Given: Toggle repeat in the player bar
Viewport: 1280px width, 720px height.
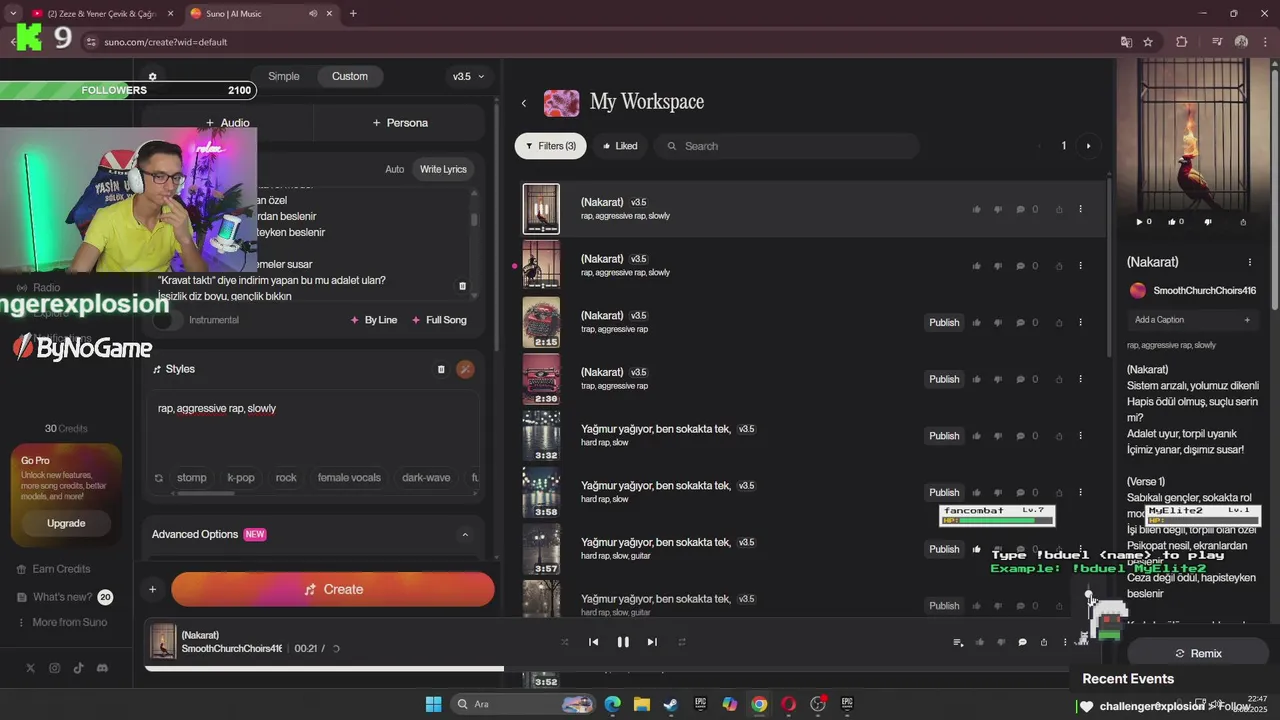Looking at the screenshot, I should click(x=682, y=642).
